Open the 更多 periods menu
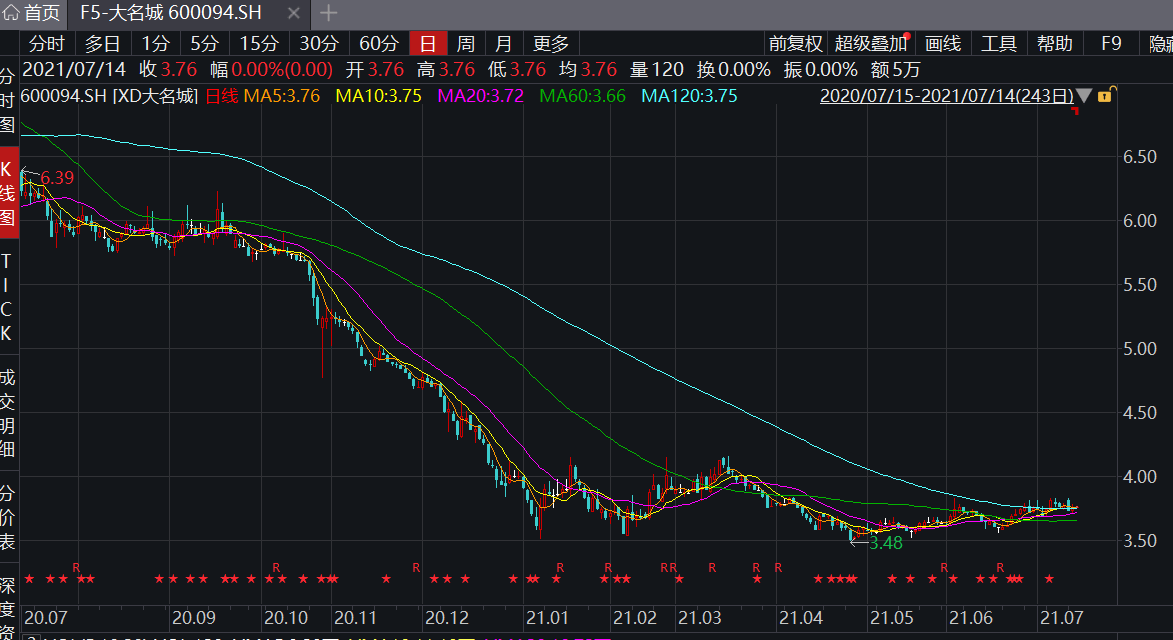Screen dimensions: 1173x640 point(551,44)
